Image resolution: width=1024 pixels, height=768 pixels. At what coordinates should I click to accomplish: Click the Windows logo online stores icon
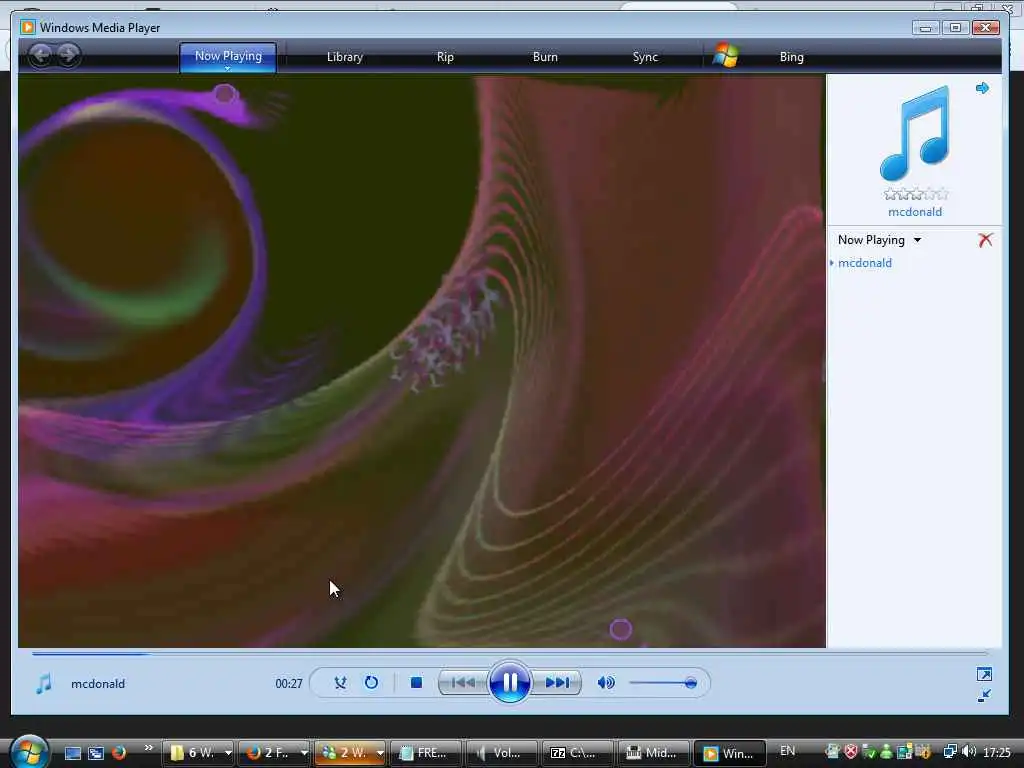725,56
